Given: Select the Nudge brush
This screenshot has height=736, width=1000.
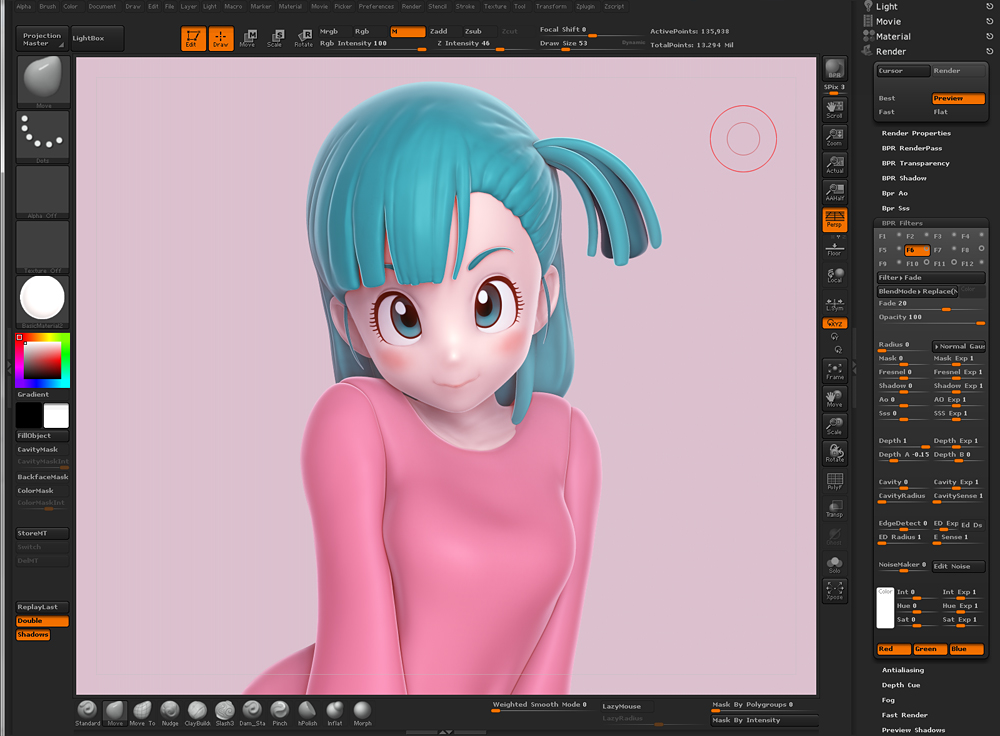Looking at the screenshot, I should (170, 713).
